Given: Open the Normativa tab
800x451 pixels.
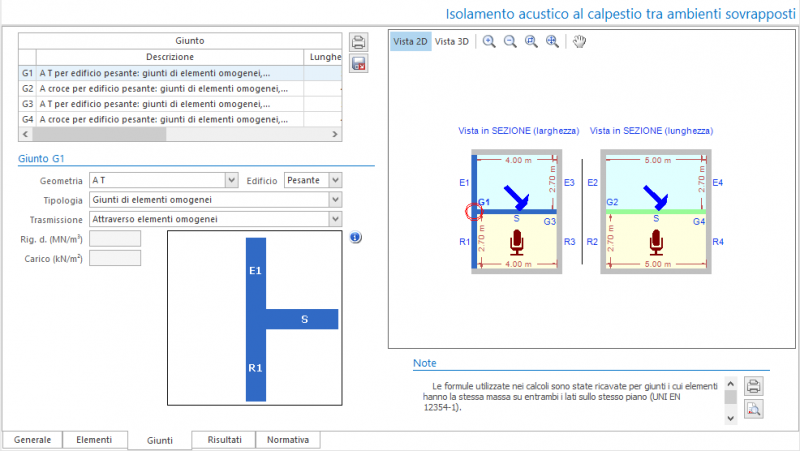Looking at the screenshot, I should coord(288,440).
